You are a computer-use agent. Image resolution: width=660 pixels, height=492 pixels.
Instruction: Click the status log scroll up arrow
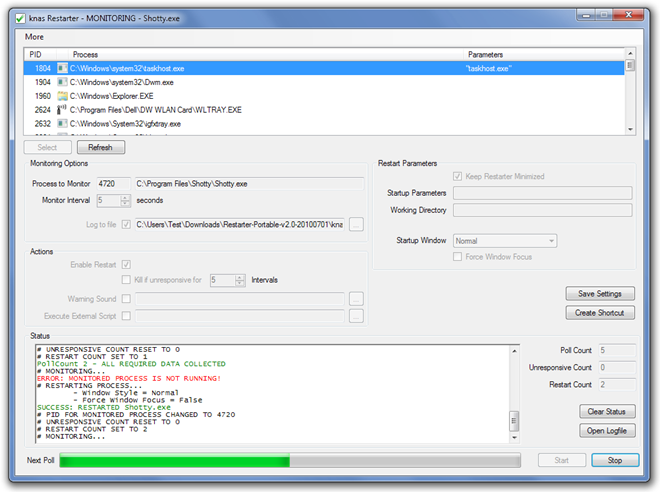coord(514,351)
